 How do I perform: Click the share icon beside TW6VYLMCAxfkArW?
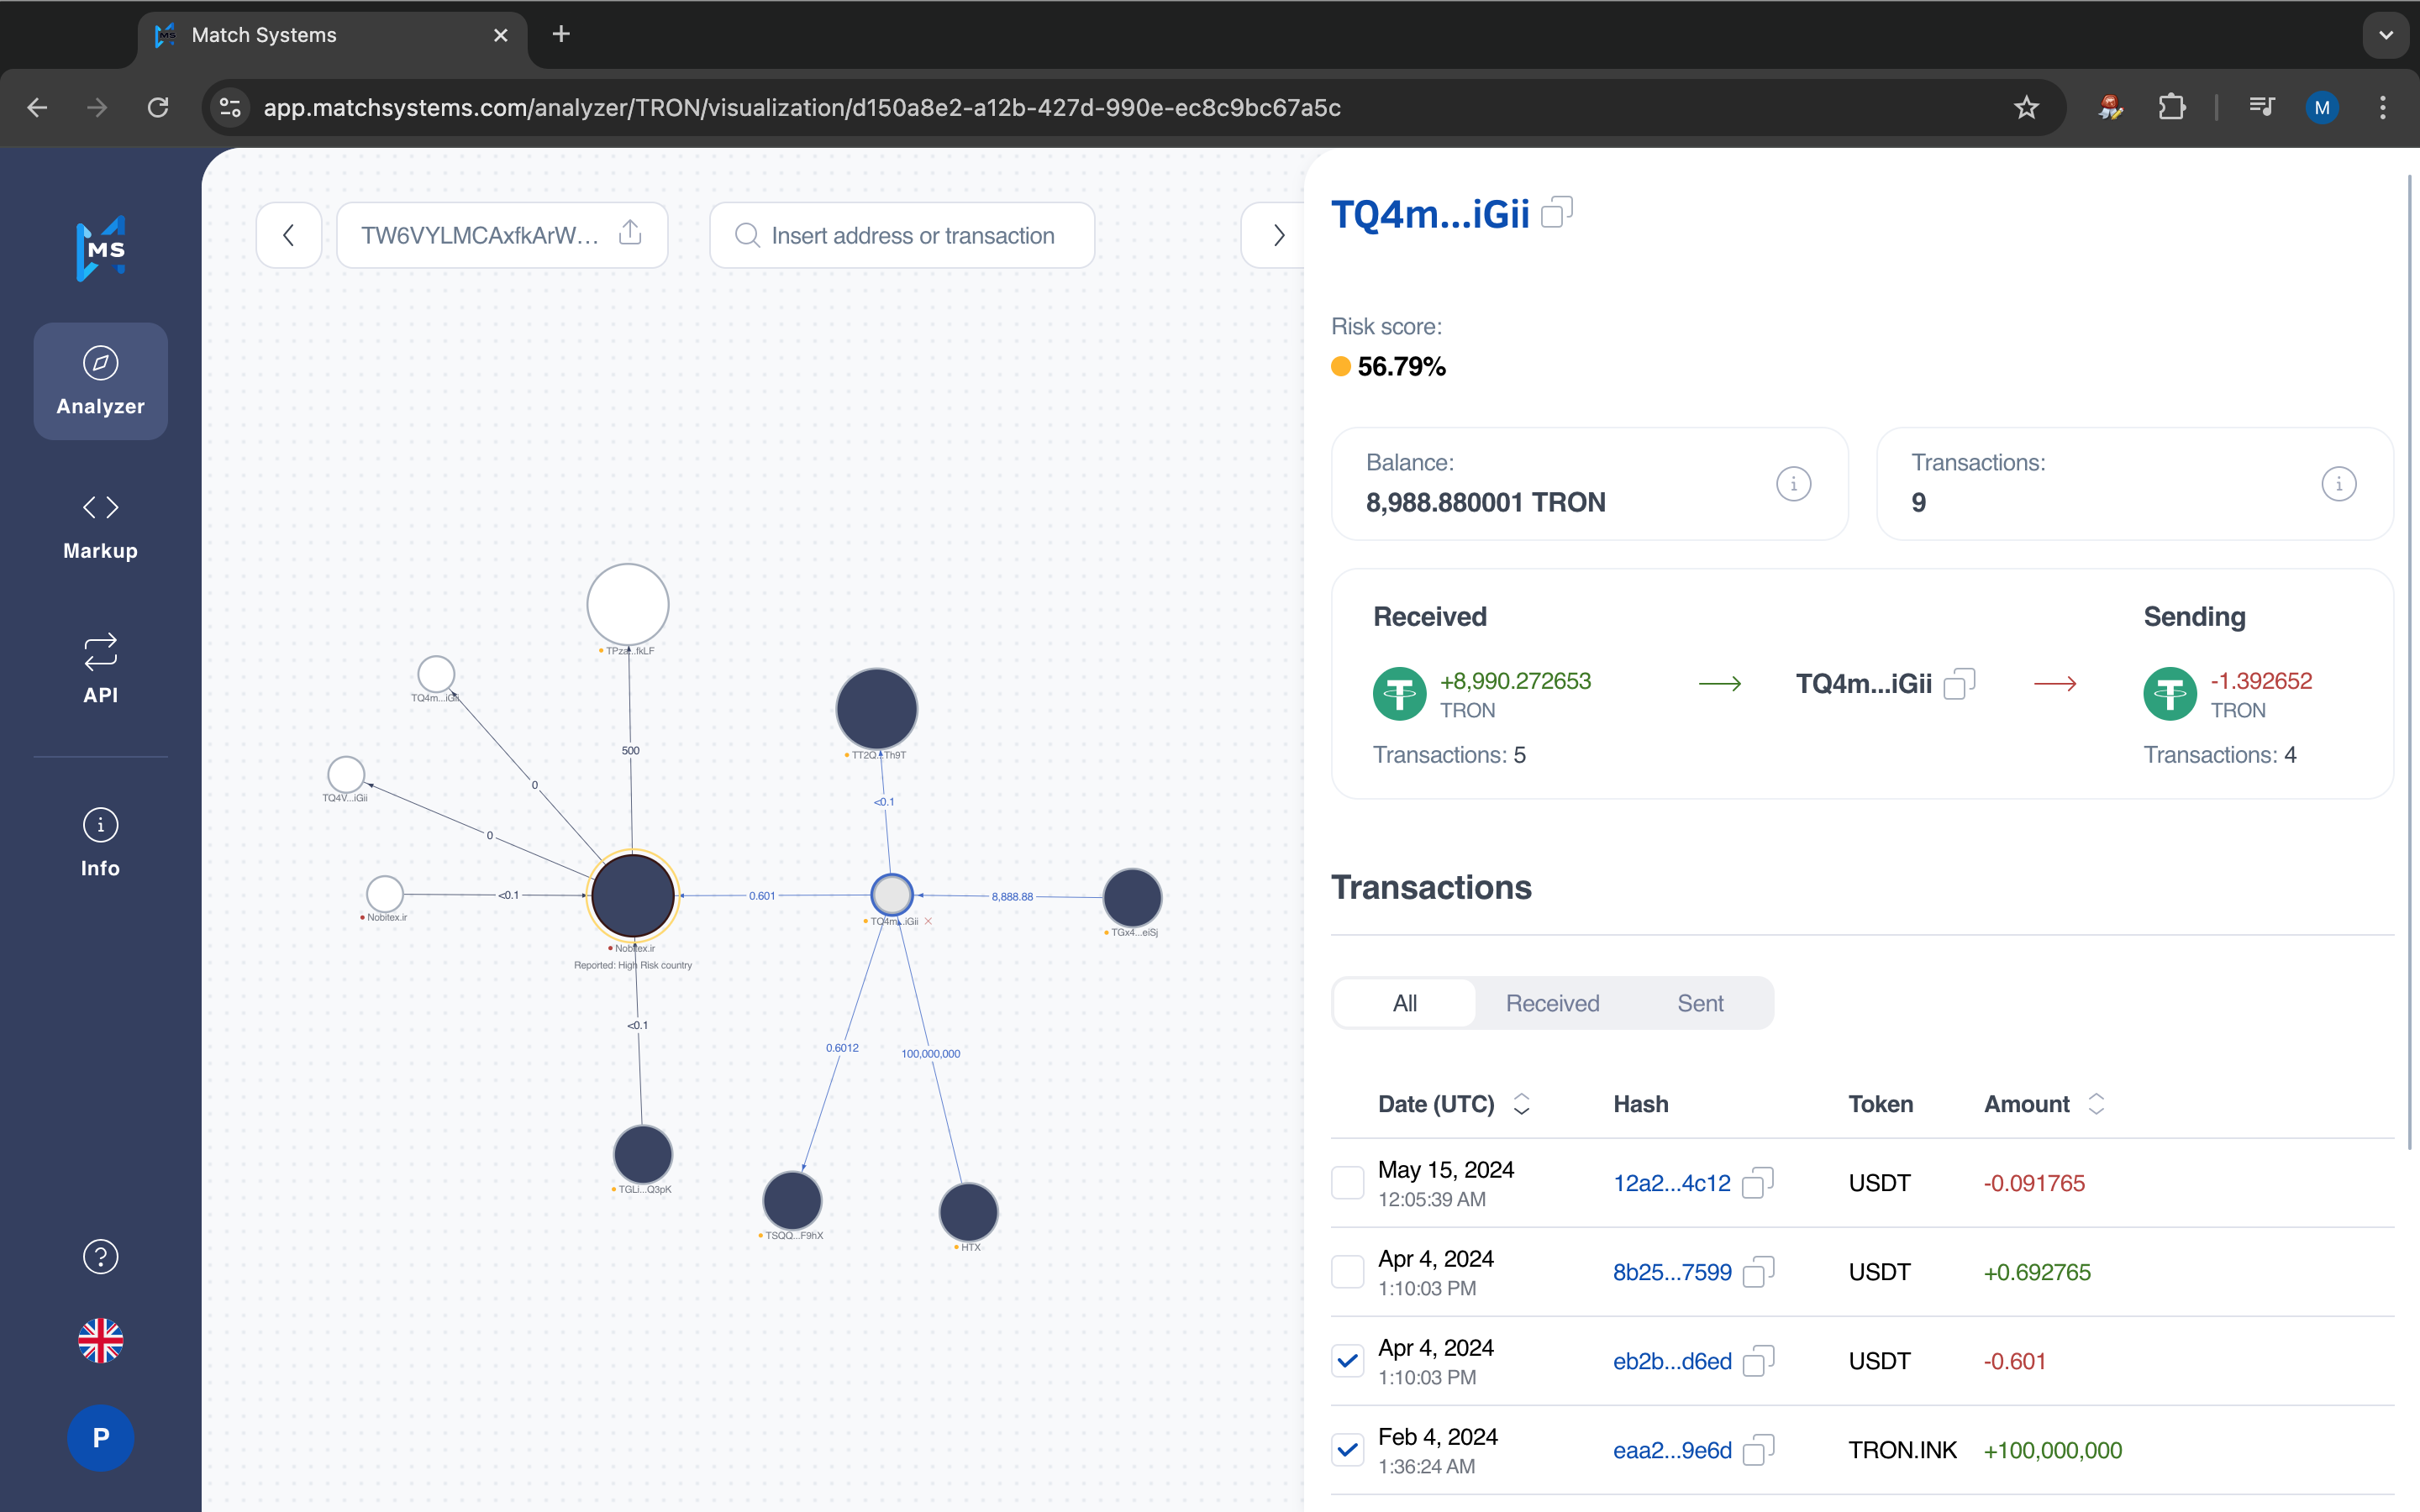tap(630, 234)
